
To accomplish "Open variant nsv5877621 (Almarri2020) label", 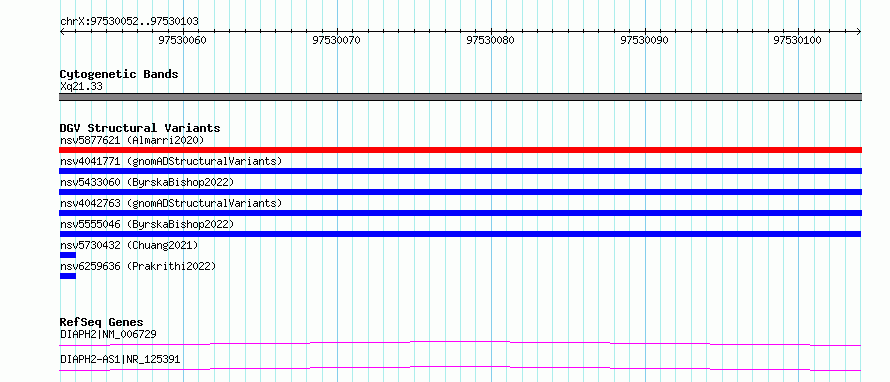I will pyautogui.click(x=132, y=140).
